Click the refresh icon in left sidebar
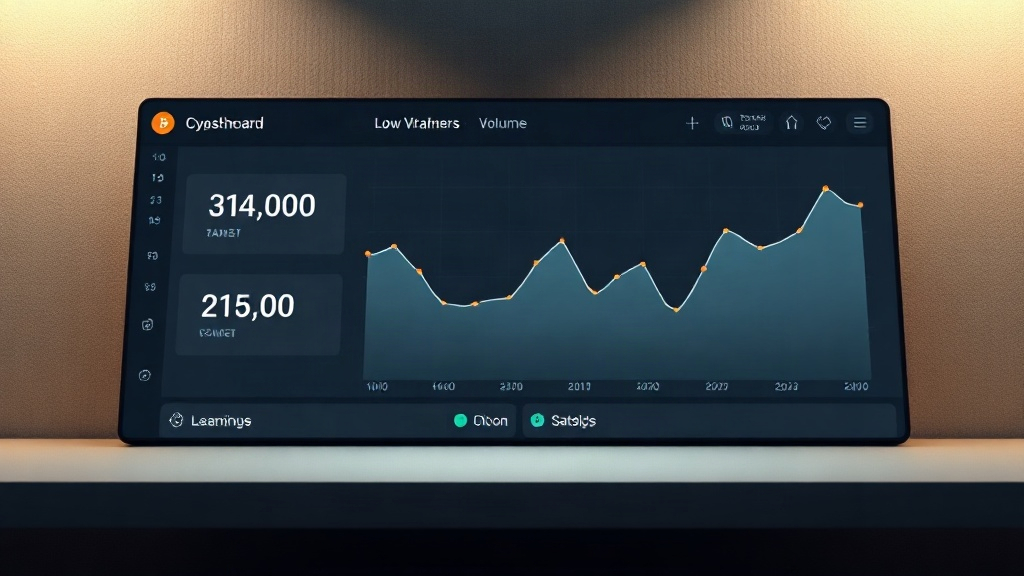This screenshot has width=1024, height=576. click(148, 325)
